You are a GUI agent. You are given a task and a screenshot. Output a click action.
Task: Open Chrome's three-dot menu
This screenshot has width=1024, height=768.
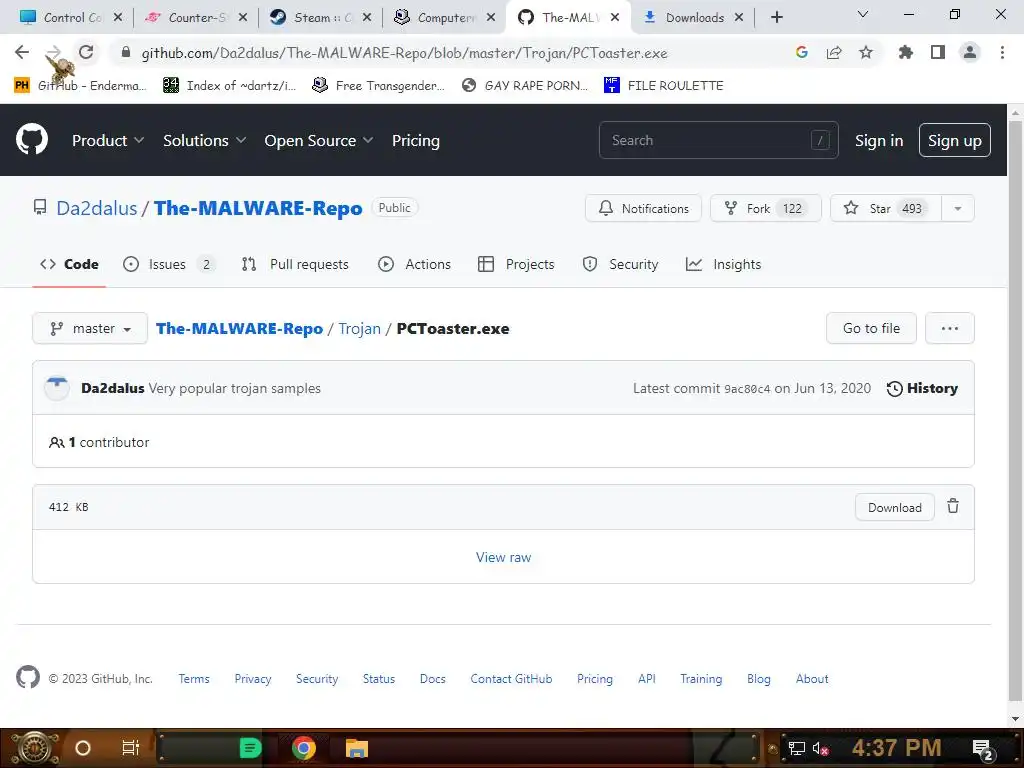(1002, 52)
